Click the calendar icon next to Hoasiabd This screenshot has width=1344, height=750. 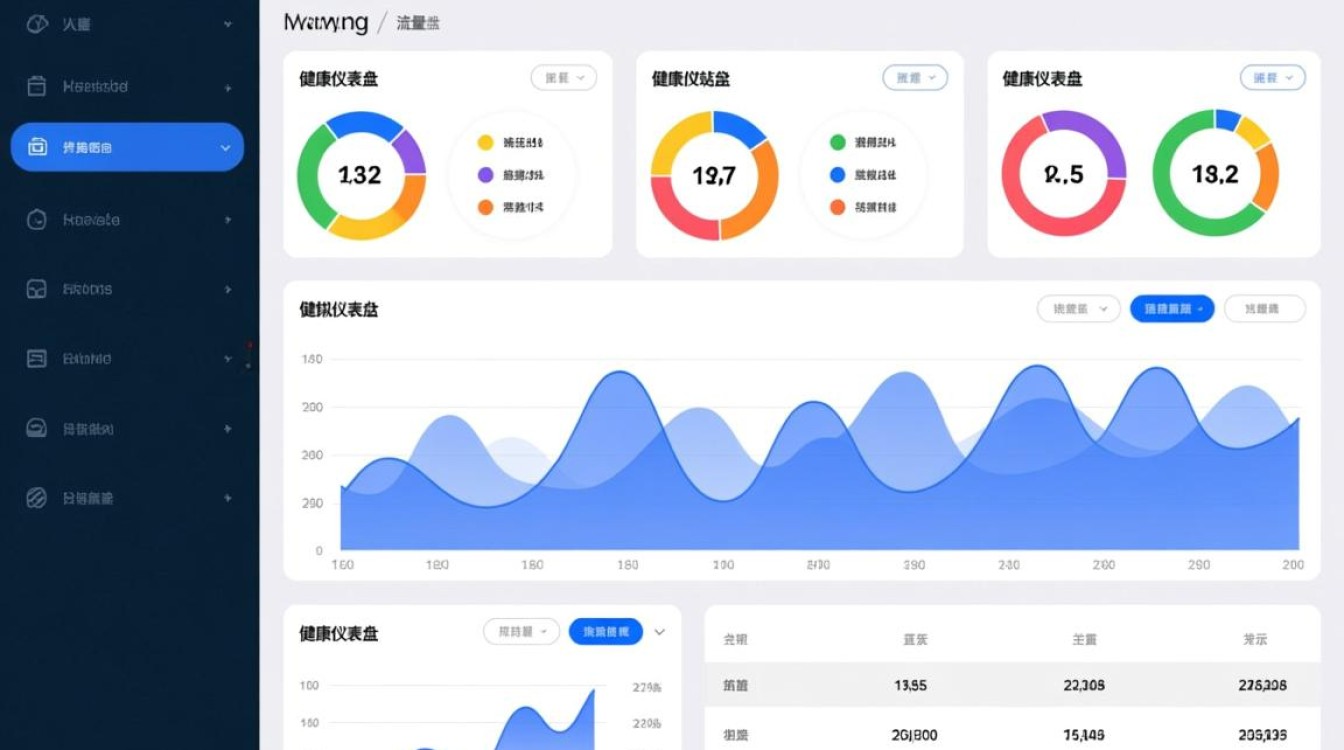(36, 87)
